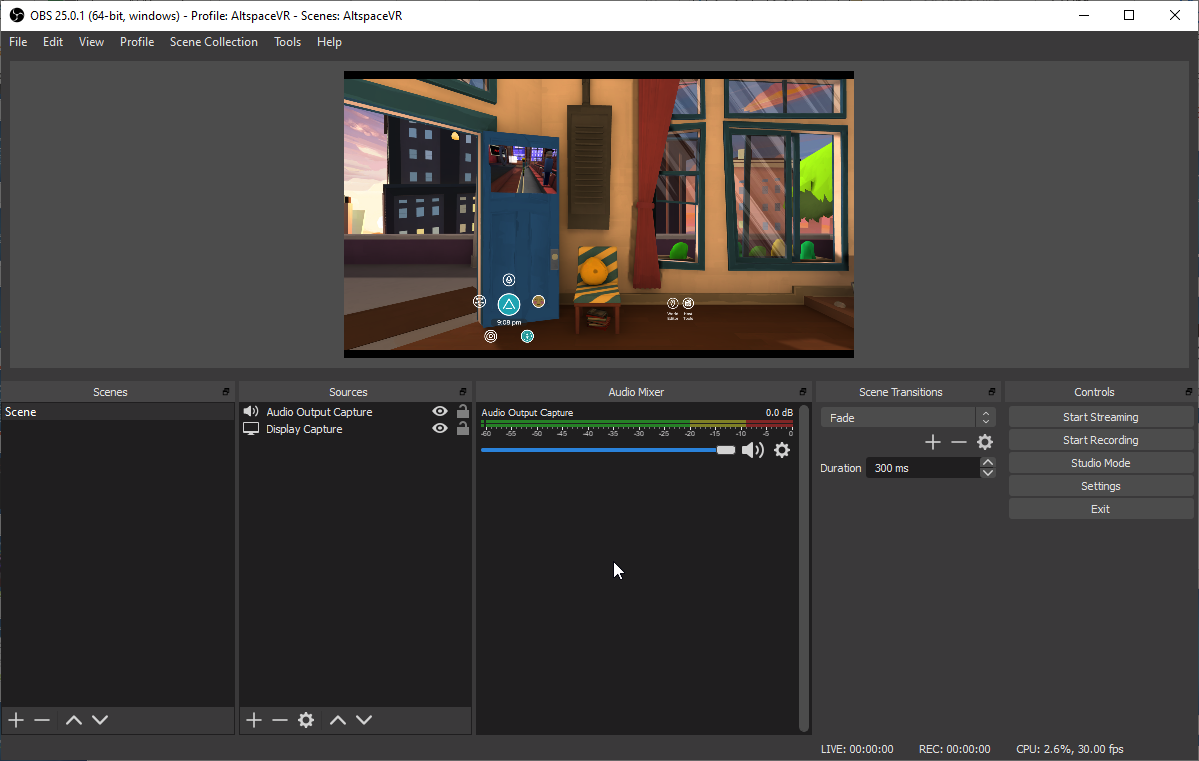Viewport: 1199px width, 761px height.
Task: Open source properties gear in Sources panel
Action: click(306, 720)
